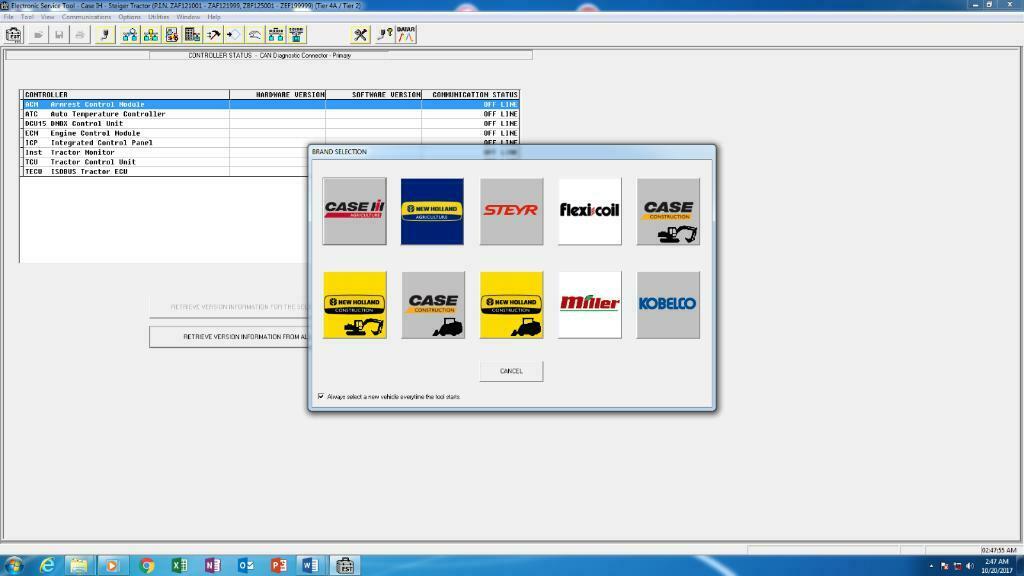Select the New Holland Agriculture brand
Viewport: 1024px width, 576px height.
coord(432,212)
